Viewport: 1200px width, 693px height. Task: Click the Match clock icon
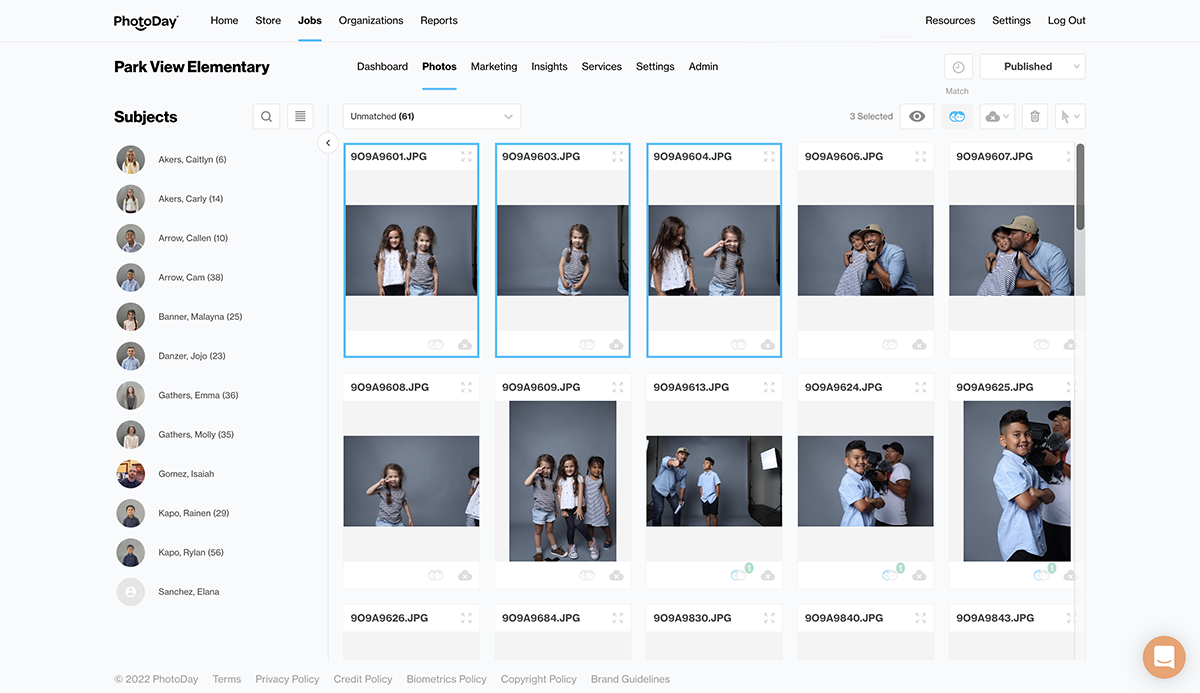click(x=958, y=67)
